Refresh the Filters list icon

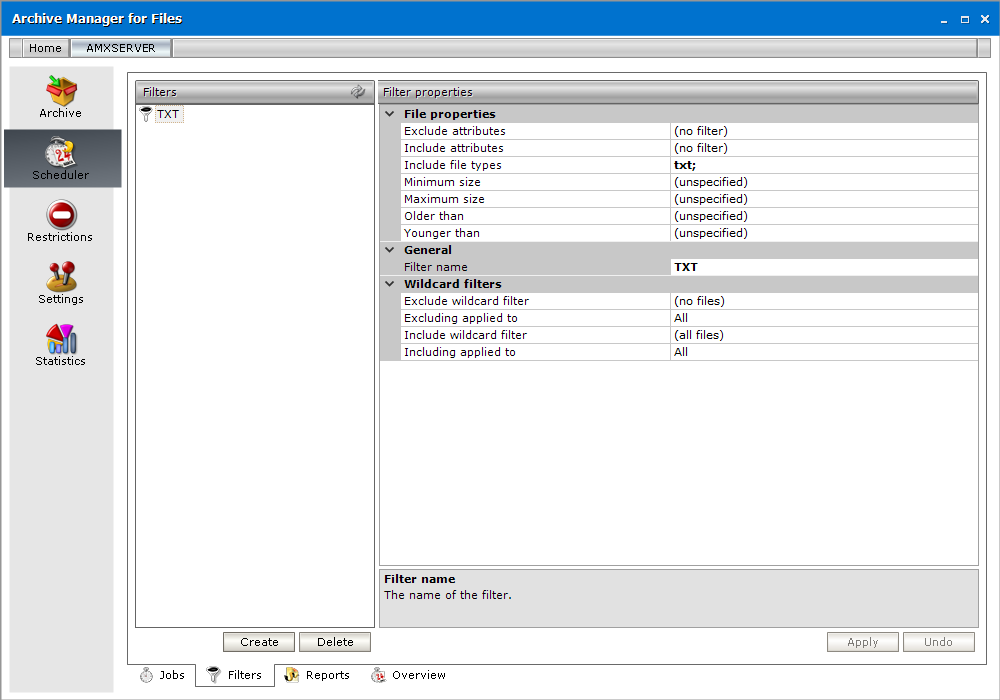pyautogui.click(x=358, y=92)
